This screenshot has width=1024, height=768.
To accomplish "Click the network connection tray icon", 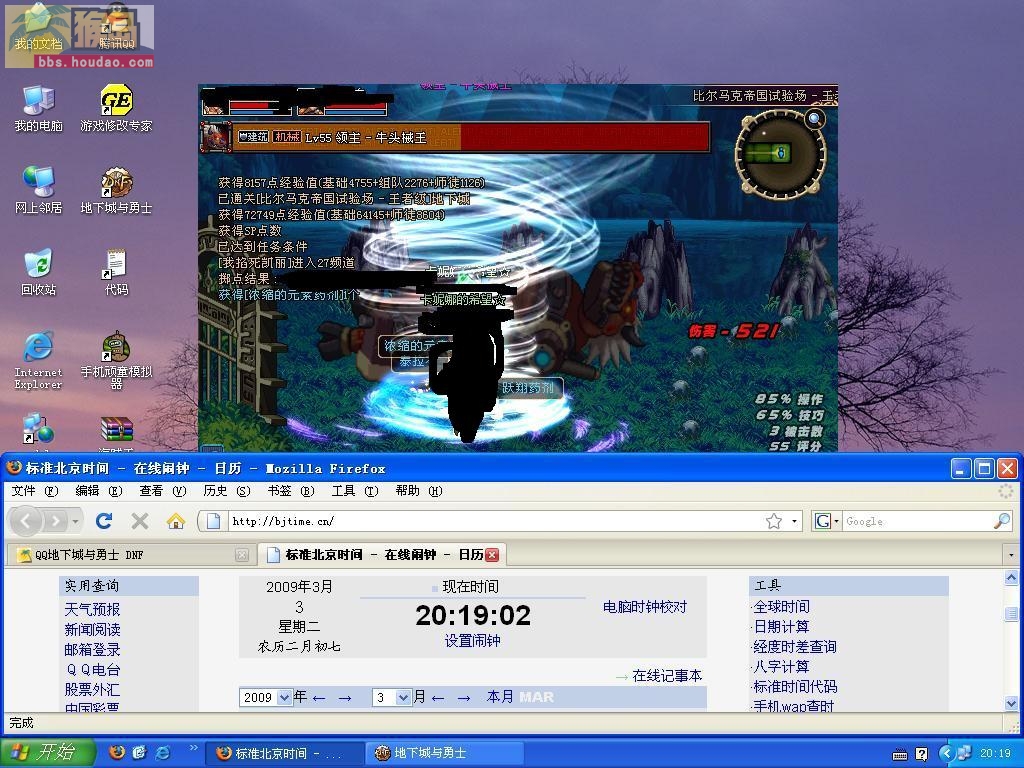I will 965,753.
